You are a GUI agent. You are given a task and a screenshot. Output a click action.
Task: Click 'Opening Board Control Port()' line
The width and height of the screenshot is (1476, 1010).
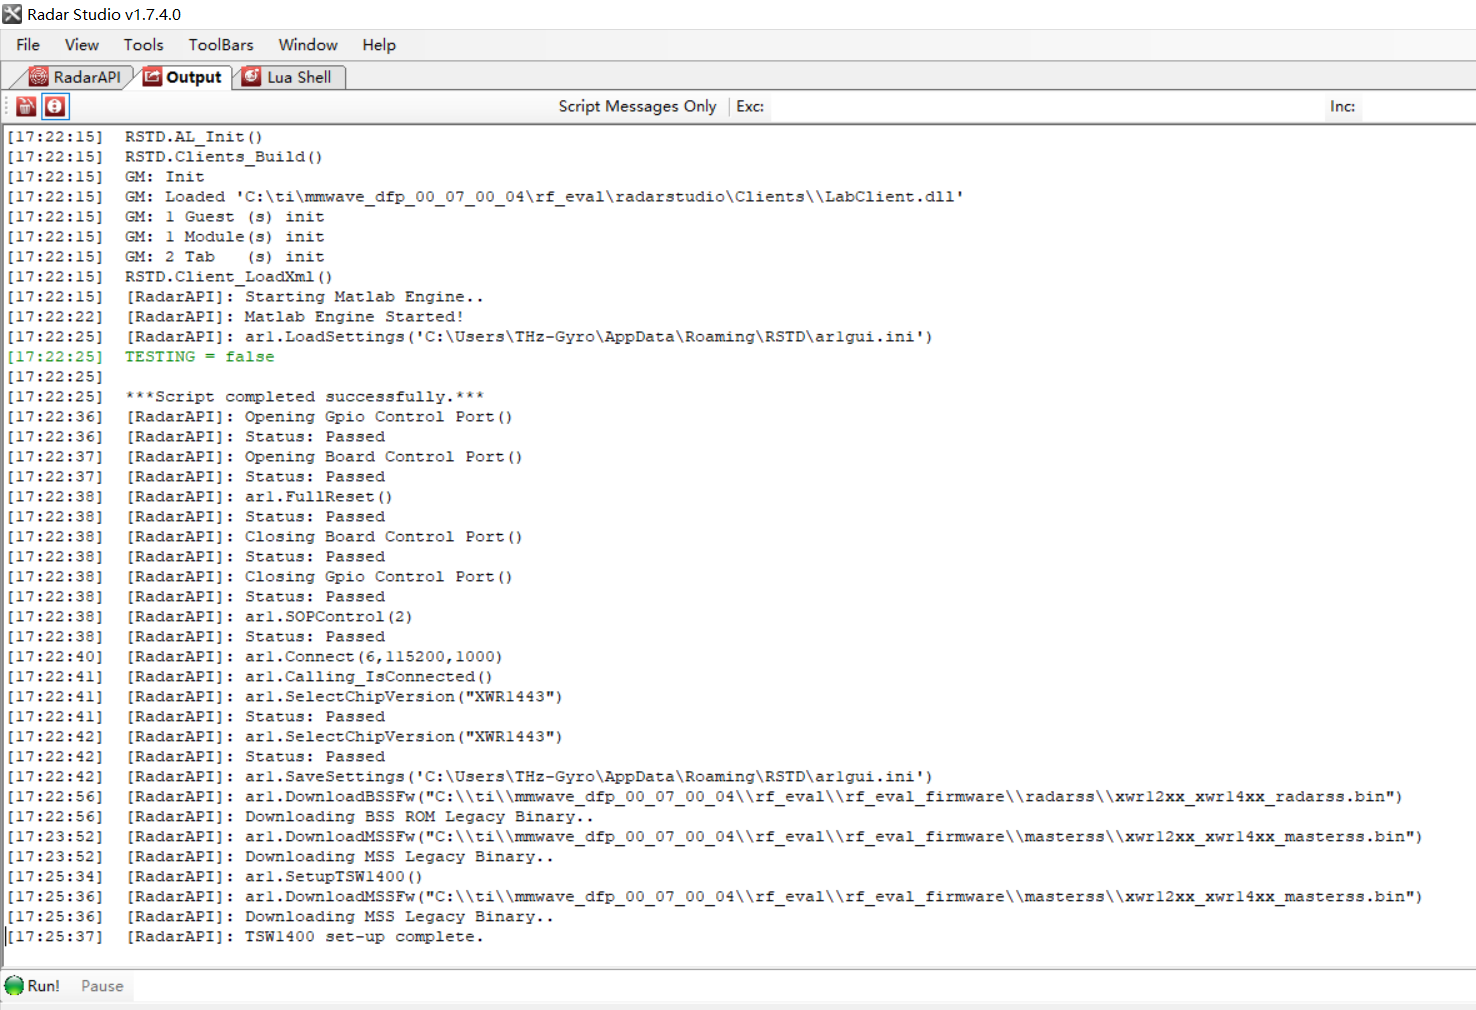(383, 457)
